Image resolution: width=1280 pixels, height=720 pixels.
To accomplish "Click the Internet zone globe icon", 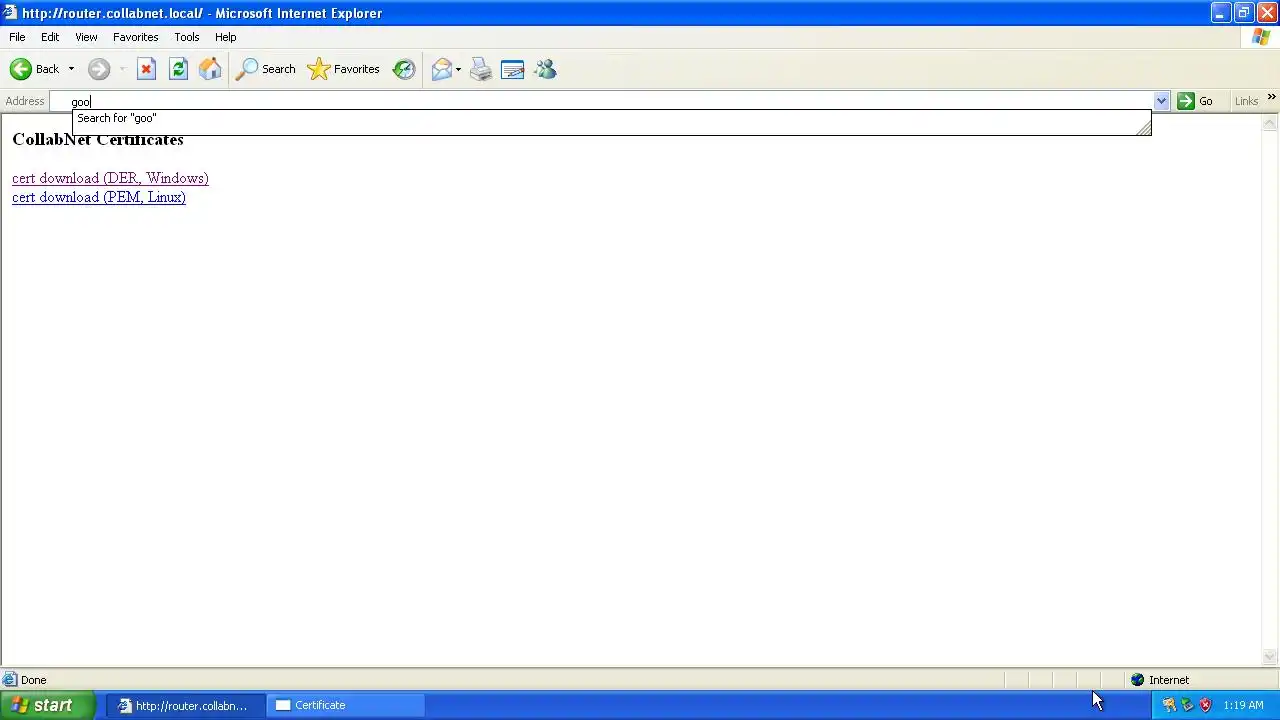I will click(x=1137, y=680).
